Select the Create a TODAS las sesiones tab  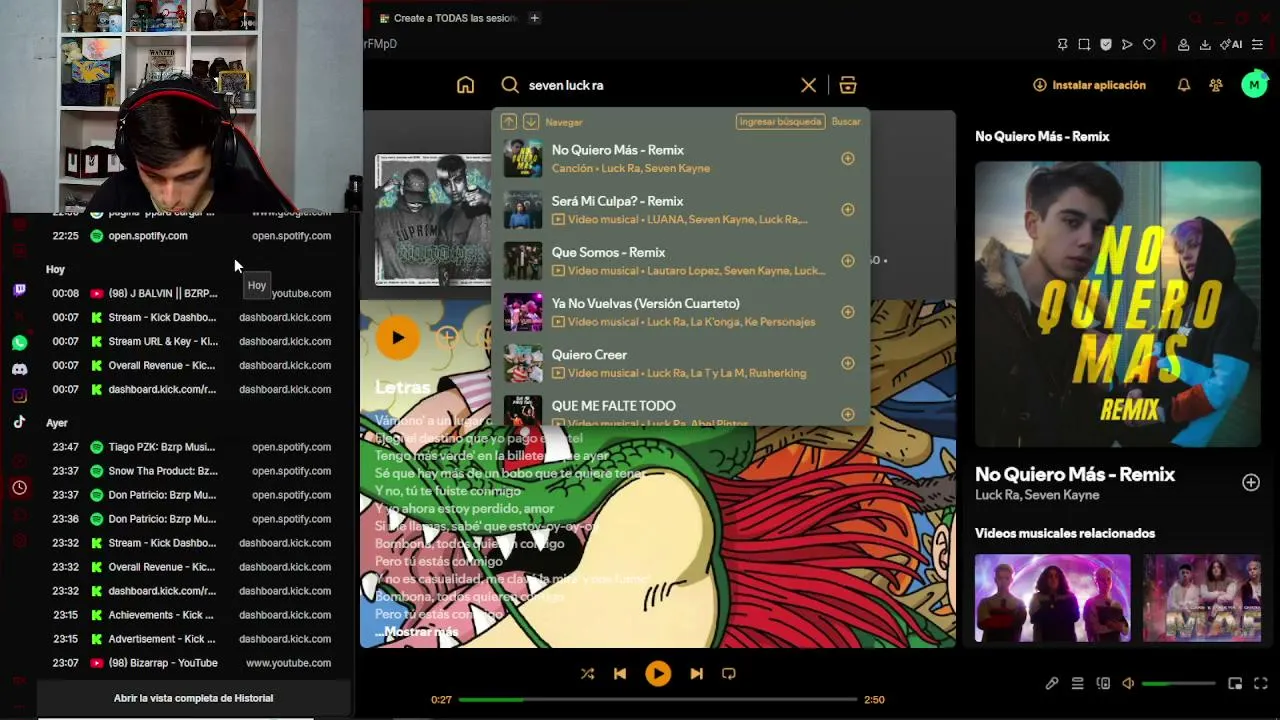click(x=448, y=18)
